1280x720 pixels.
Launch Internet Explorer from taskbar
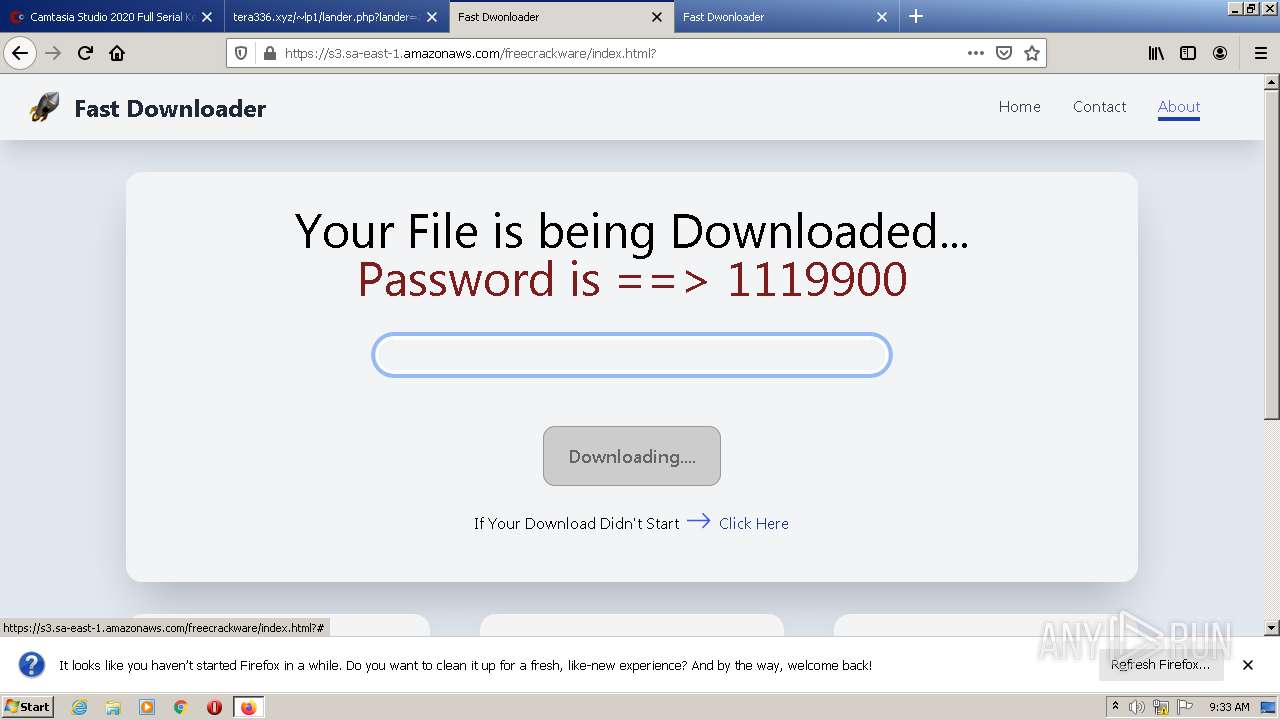click(x=80, y=707)
